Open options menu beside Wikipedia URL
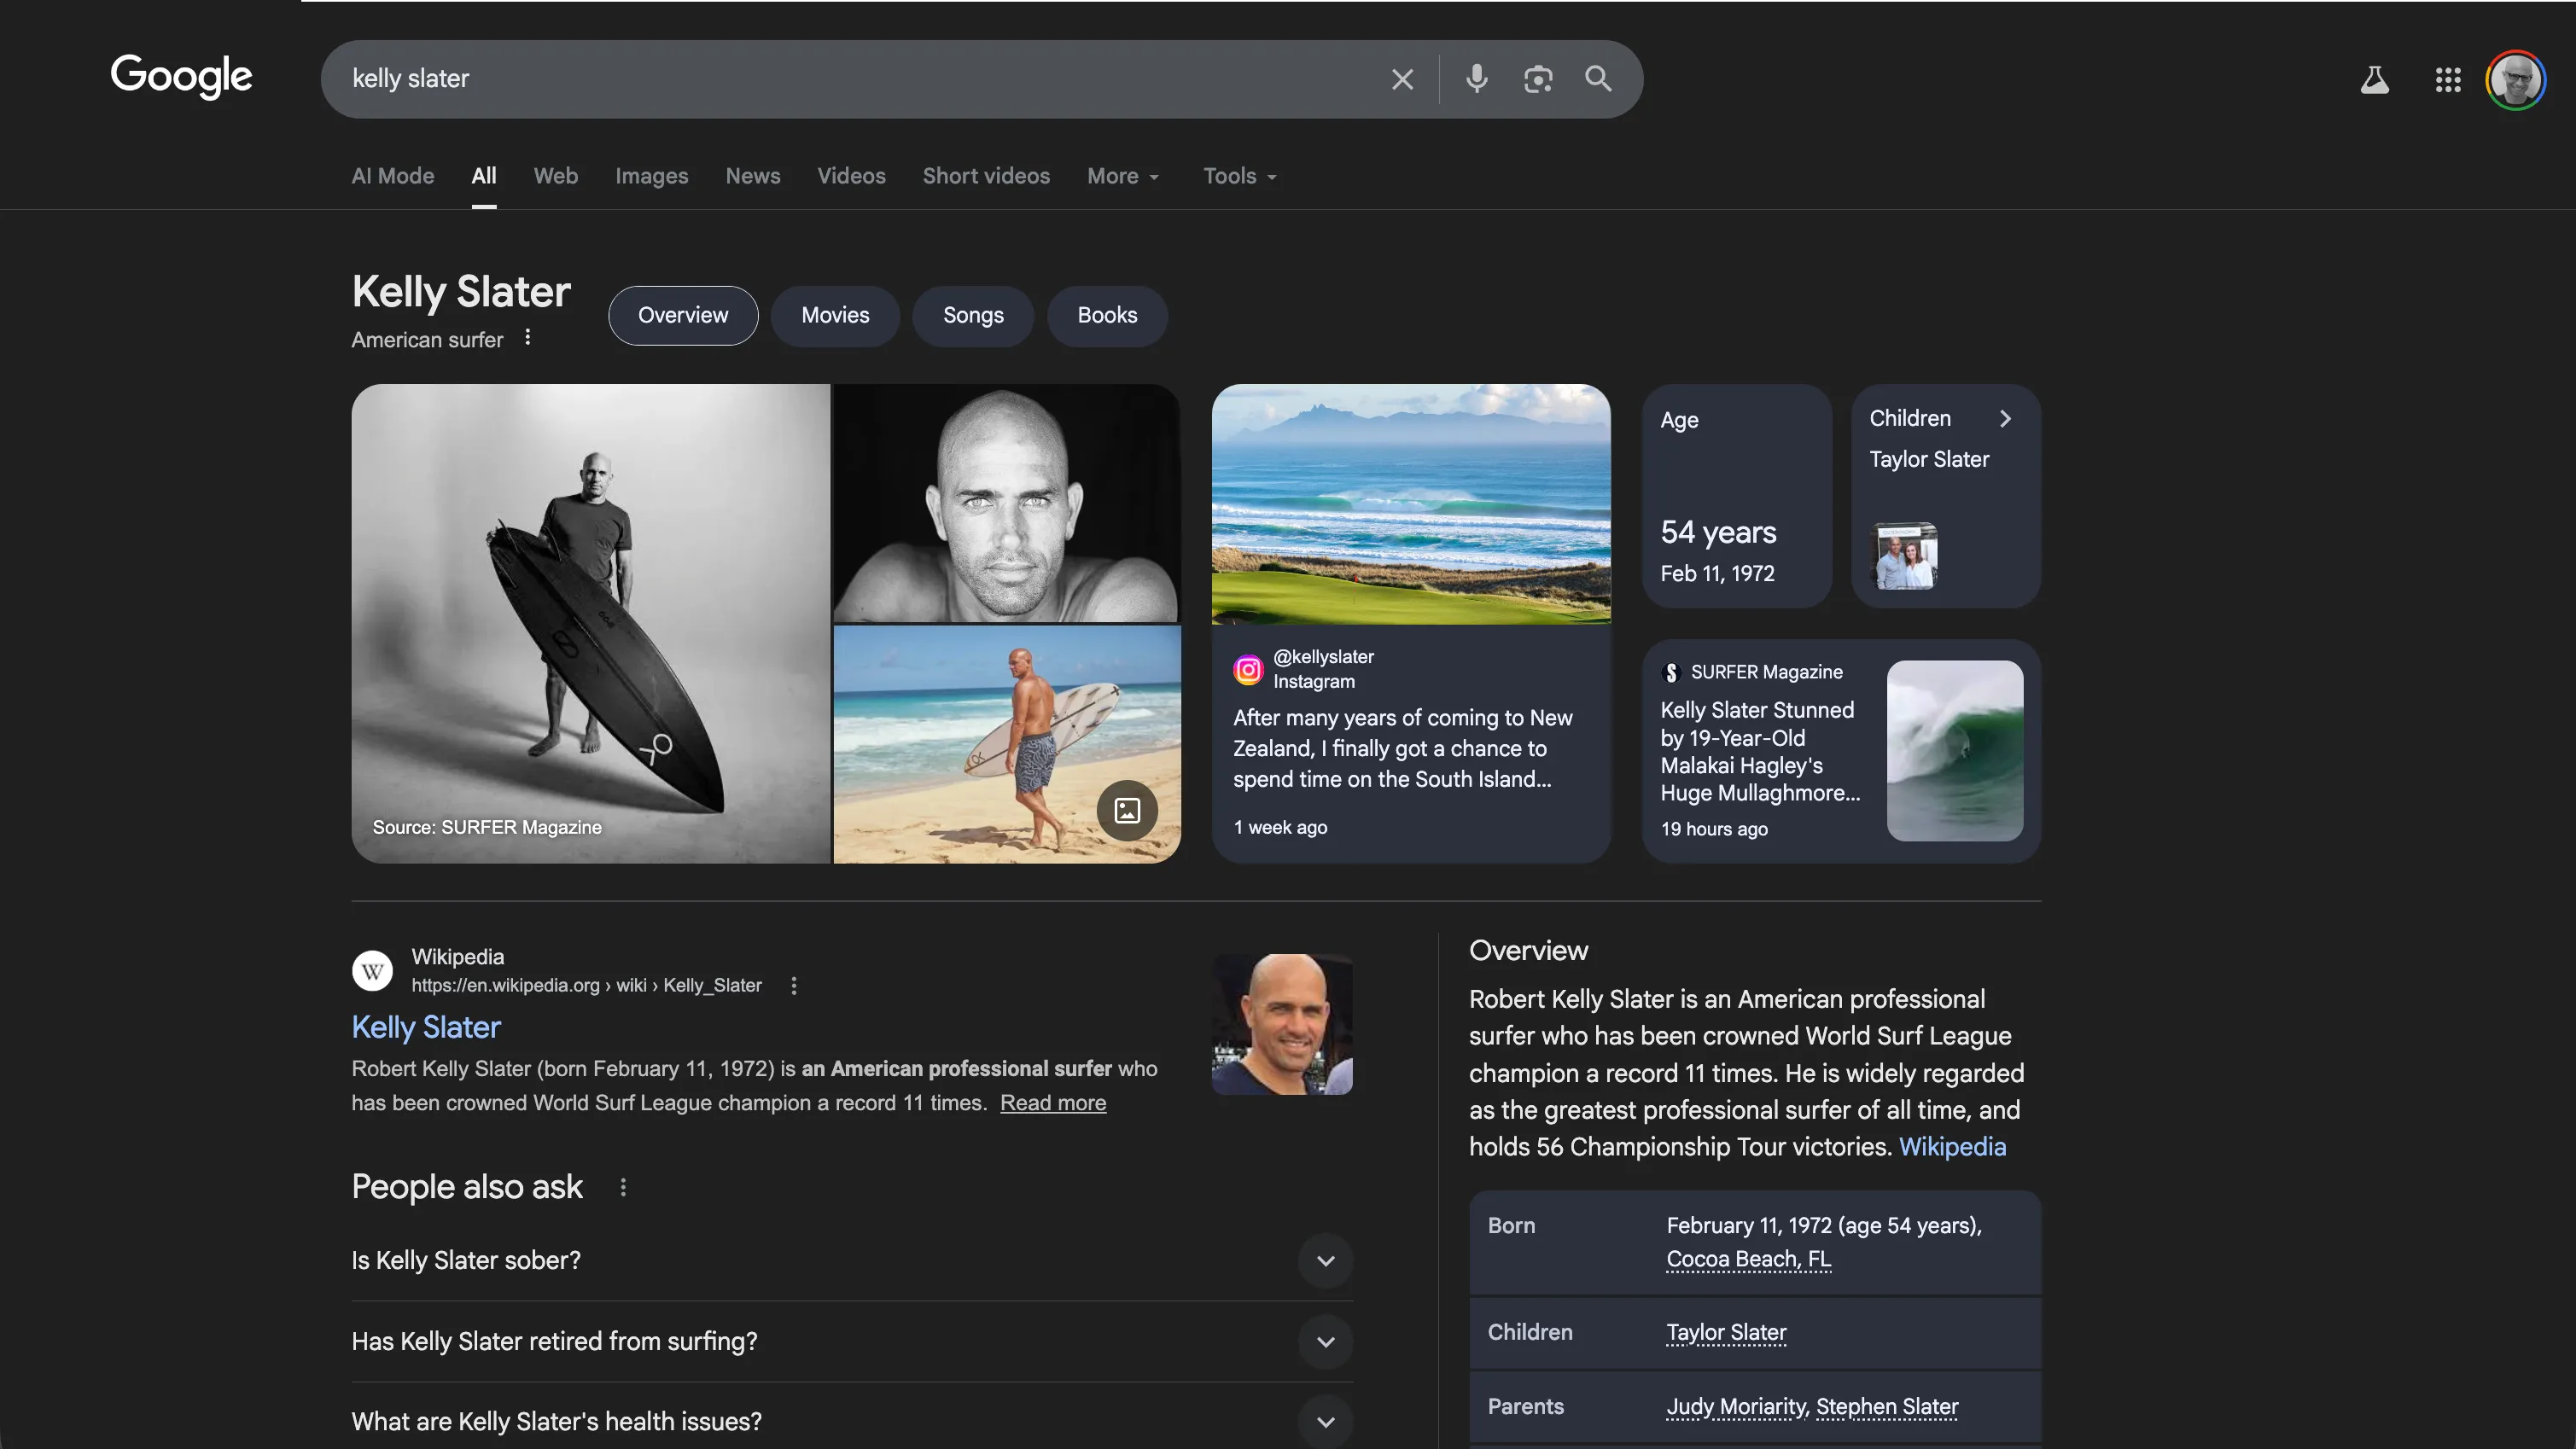Image resolution: width=2576 pixels, height=1449 pixels. (x=794, y=986)
